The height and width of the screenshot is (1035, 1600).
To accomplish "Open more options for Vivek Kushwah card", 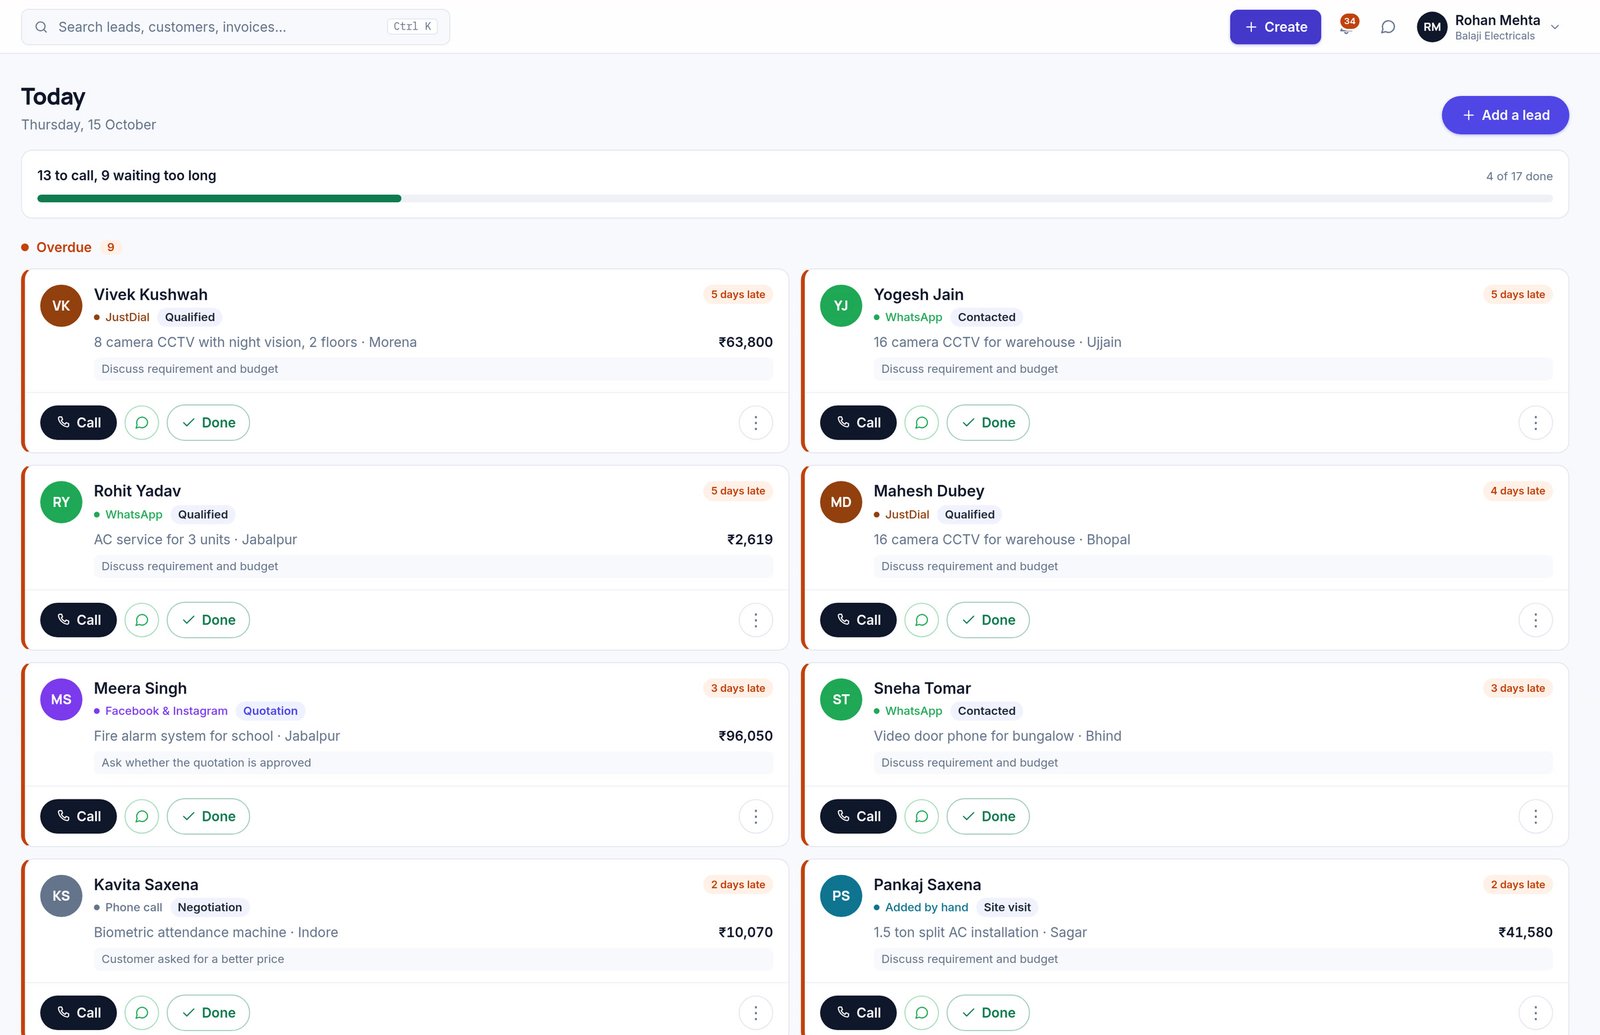I will point(756,423).
